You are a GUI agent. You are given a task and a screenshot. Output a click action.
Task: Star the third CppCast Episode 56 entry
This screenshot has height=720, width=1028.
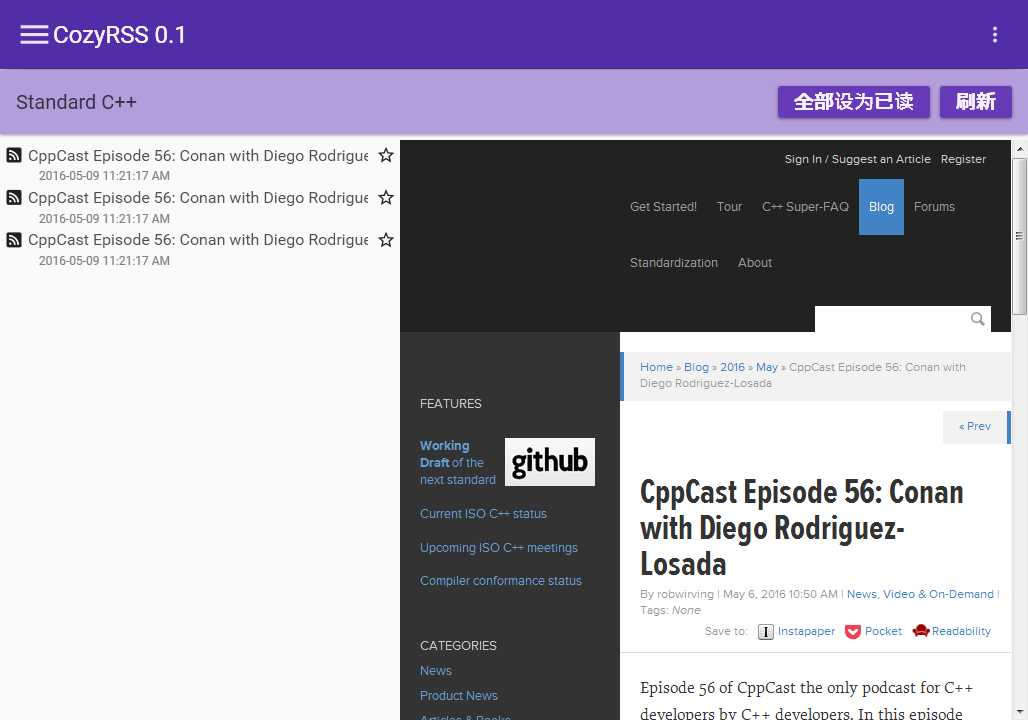click(x=386, y=240)
